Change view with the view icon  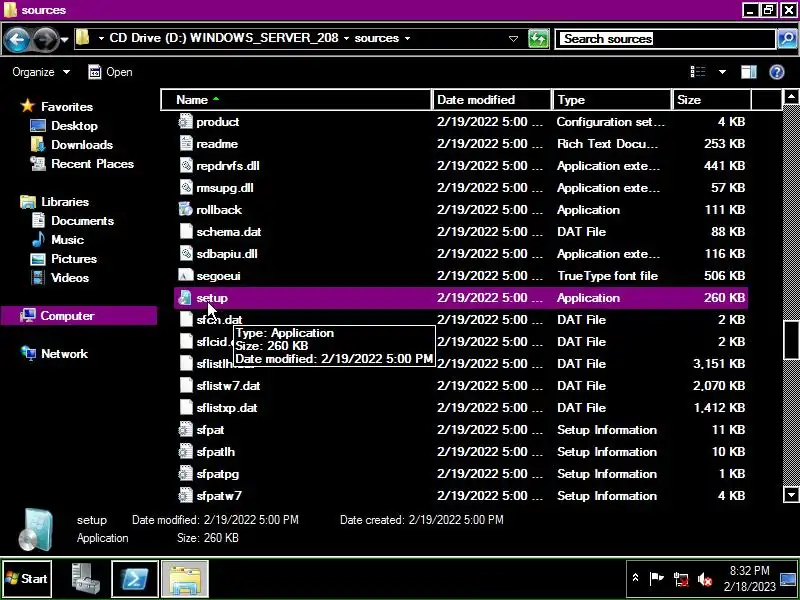click(x=697, y=72)
